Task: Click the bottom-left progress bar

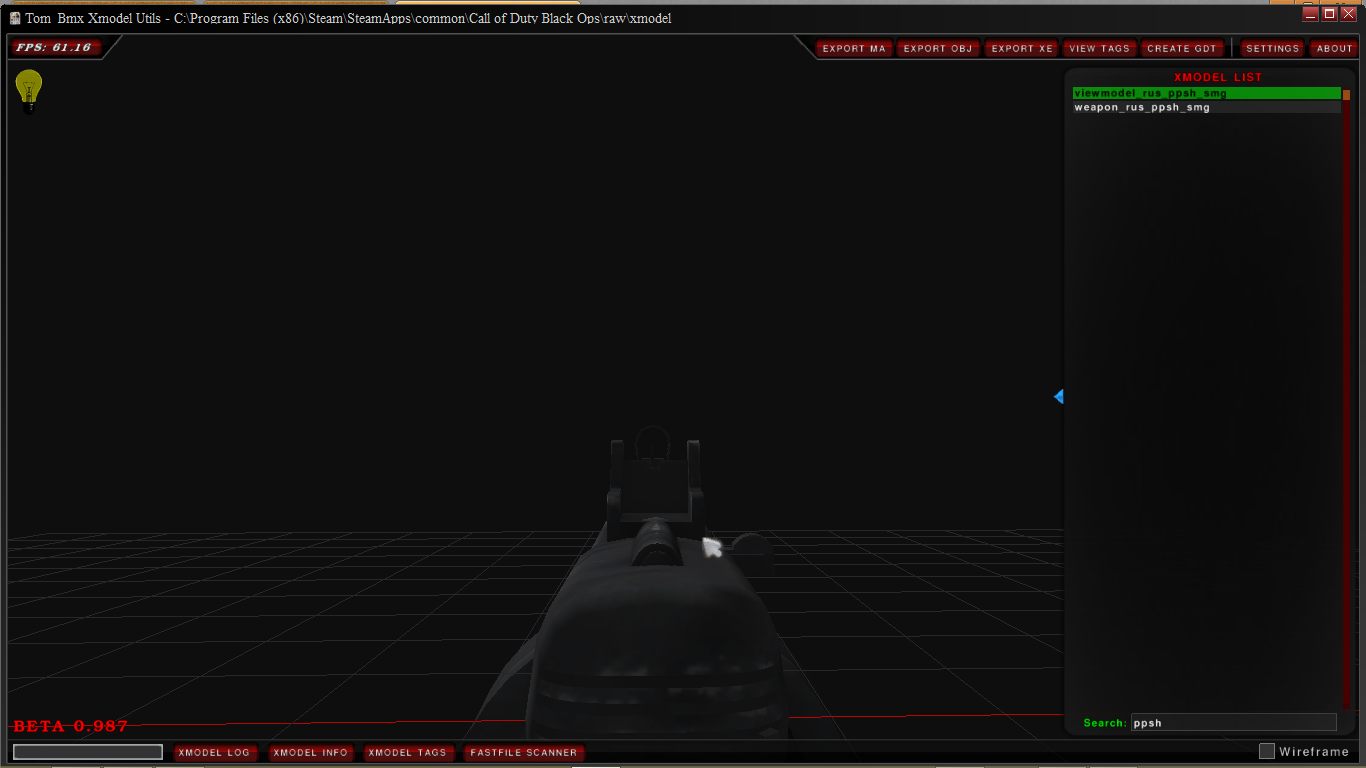Action: [88, 752]
